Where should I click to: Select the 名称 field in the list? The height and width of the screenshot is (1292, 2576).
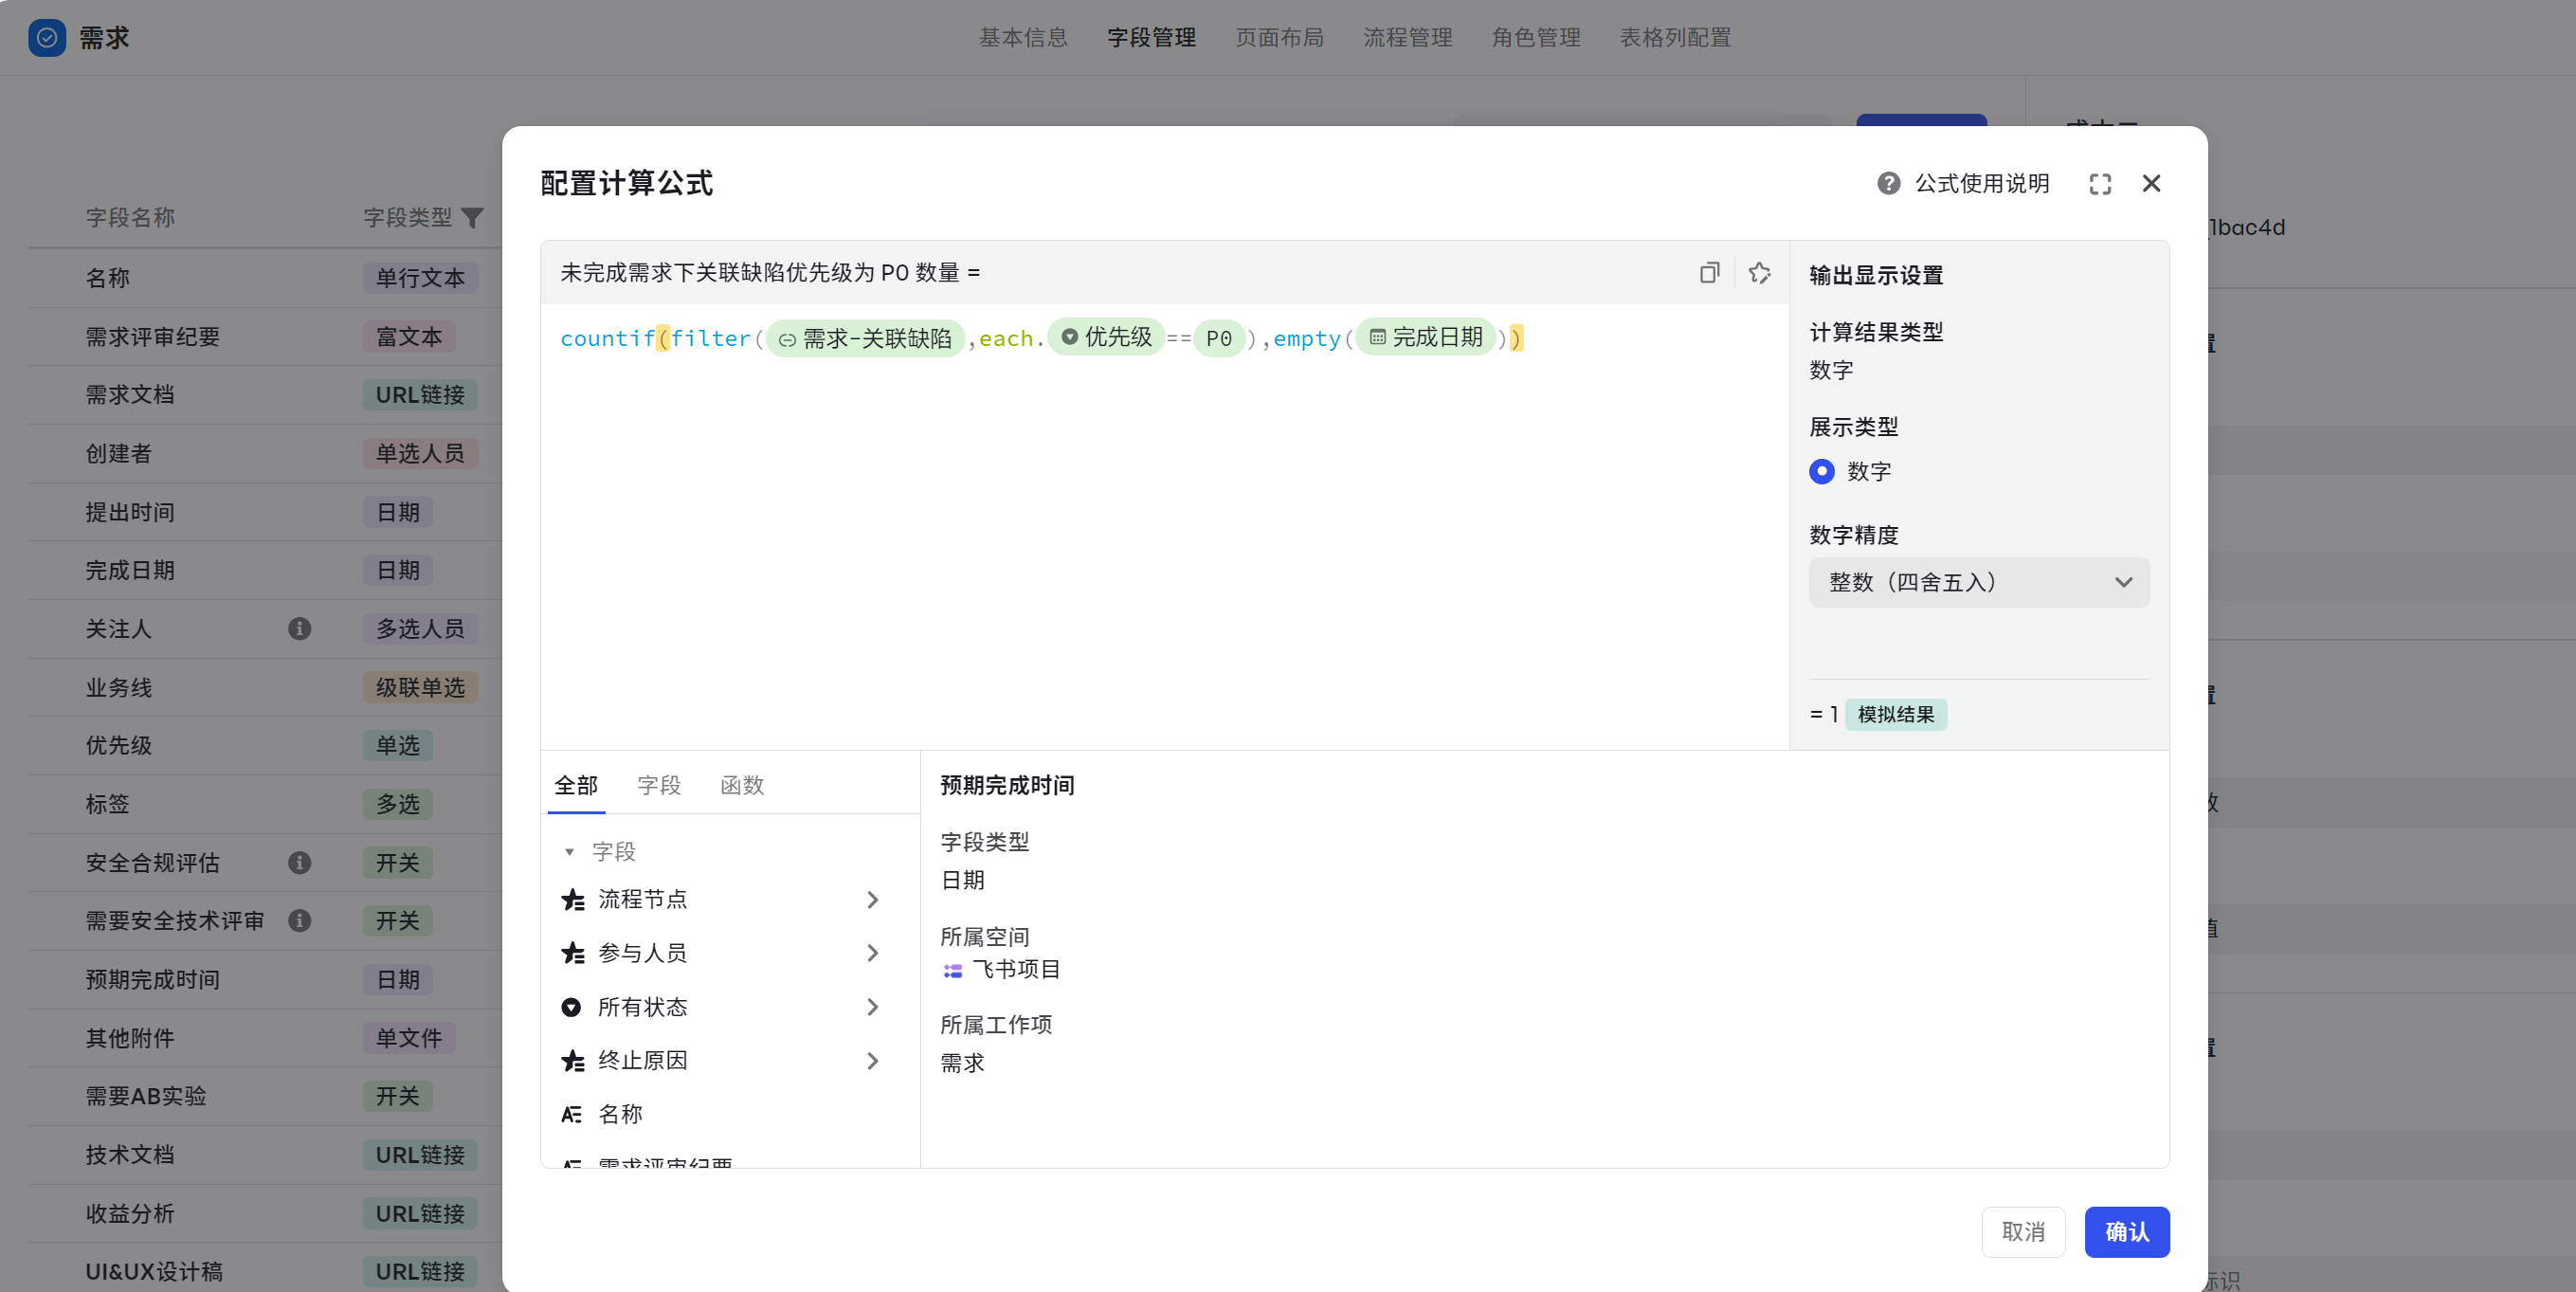620,1114
